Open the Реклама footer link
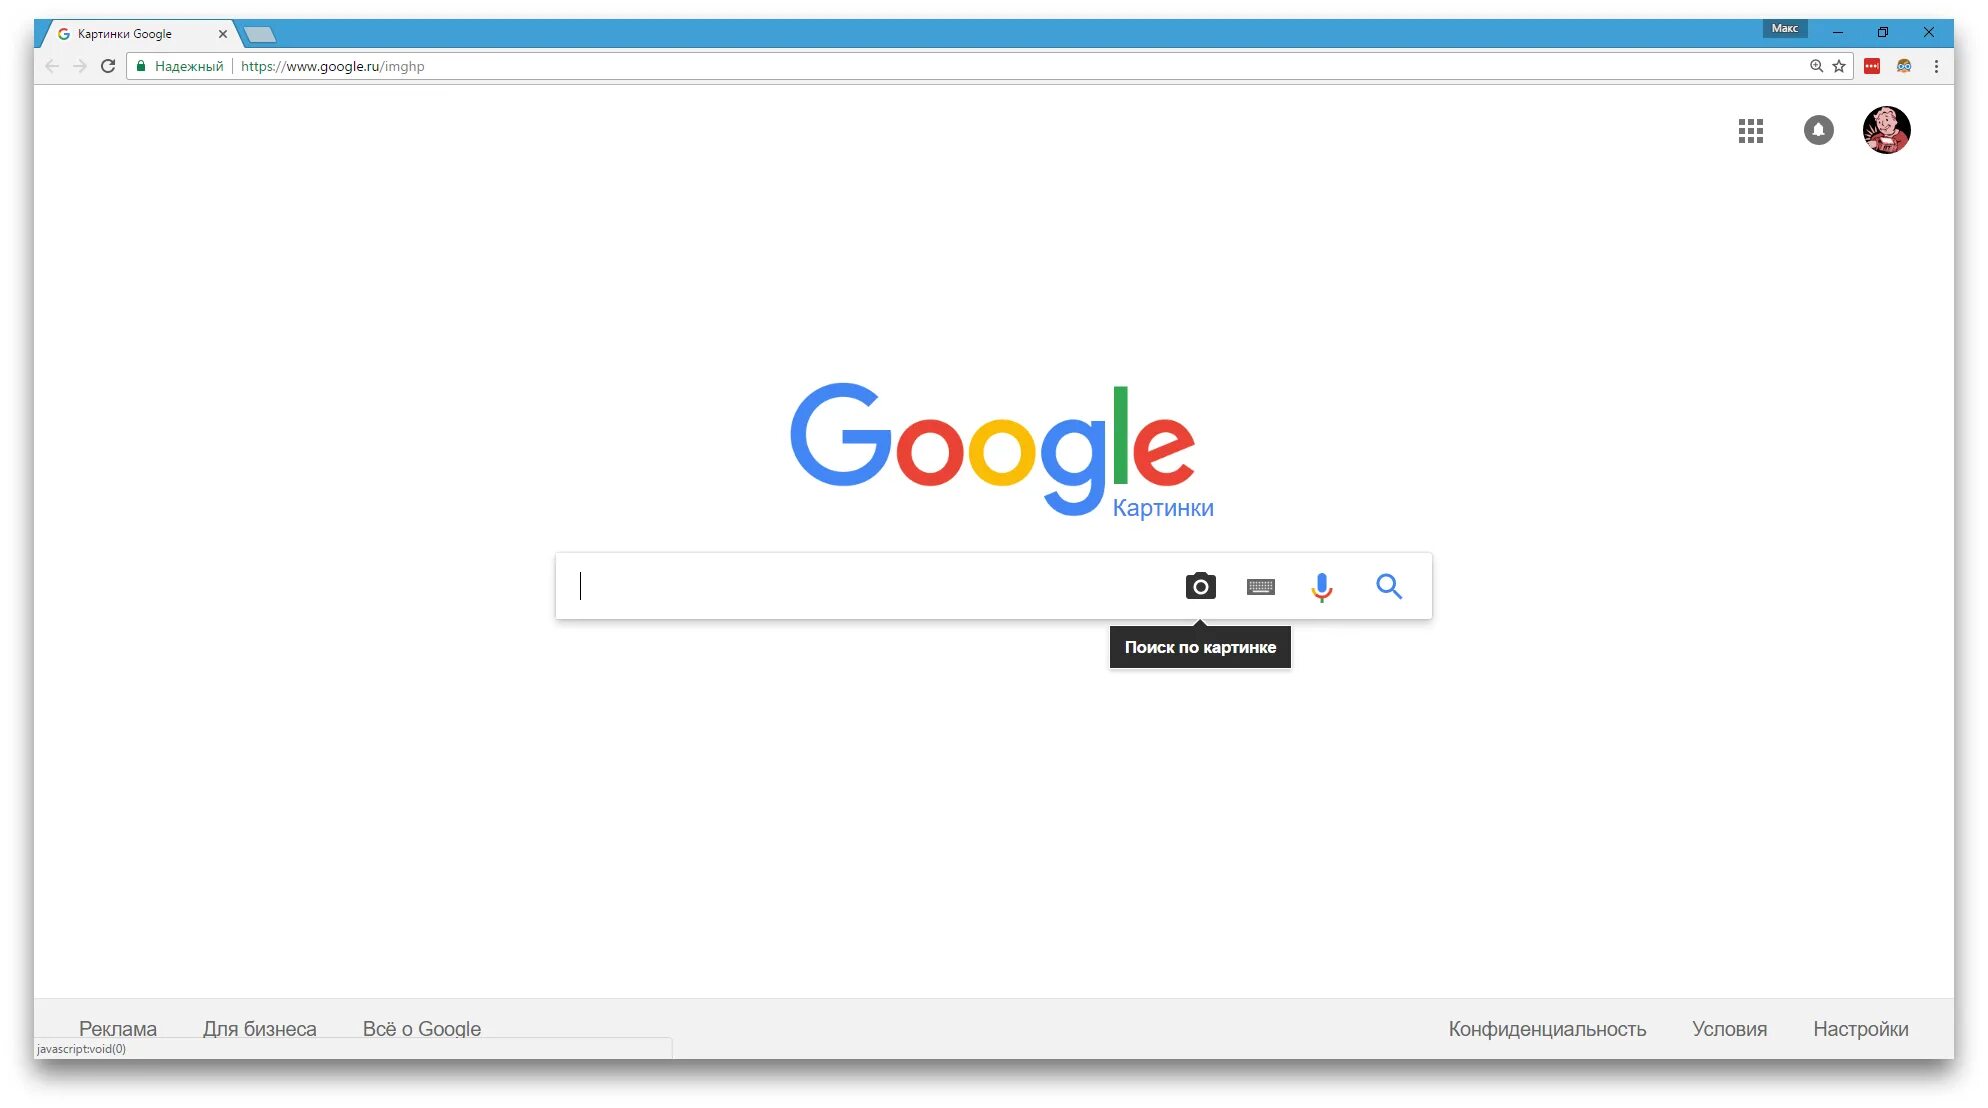 [x=118, y=1028]
